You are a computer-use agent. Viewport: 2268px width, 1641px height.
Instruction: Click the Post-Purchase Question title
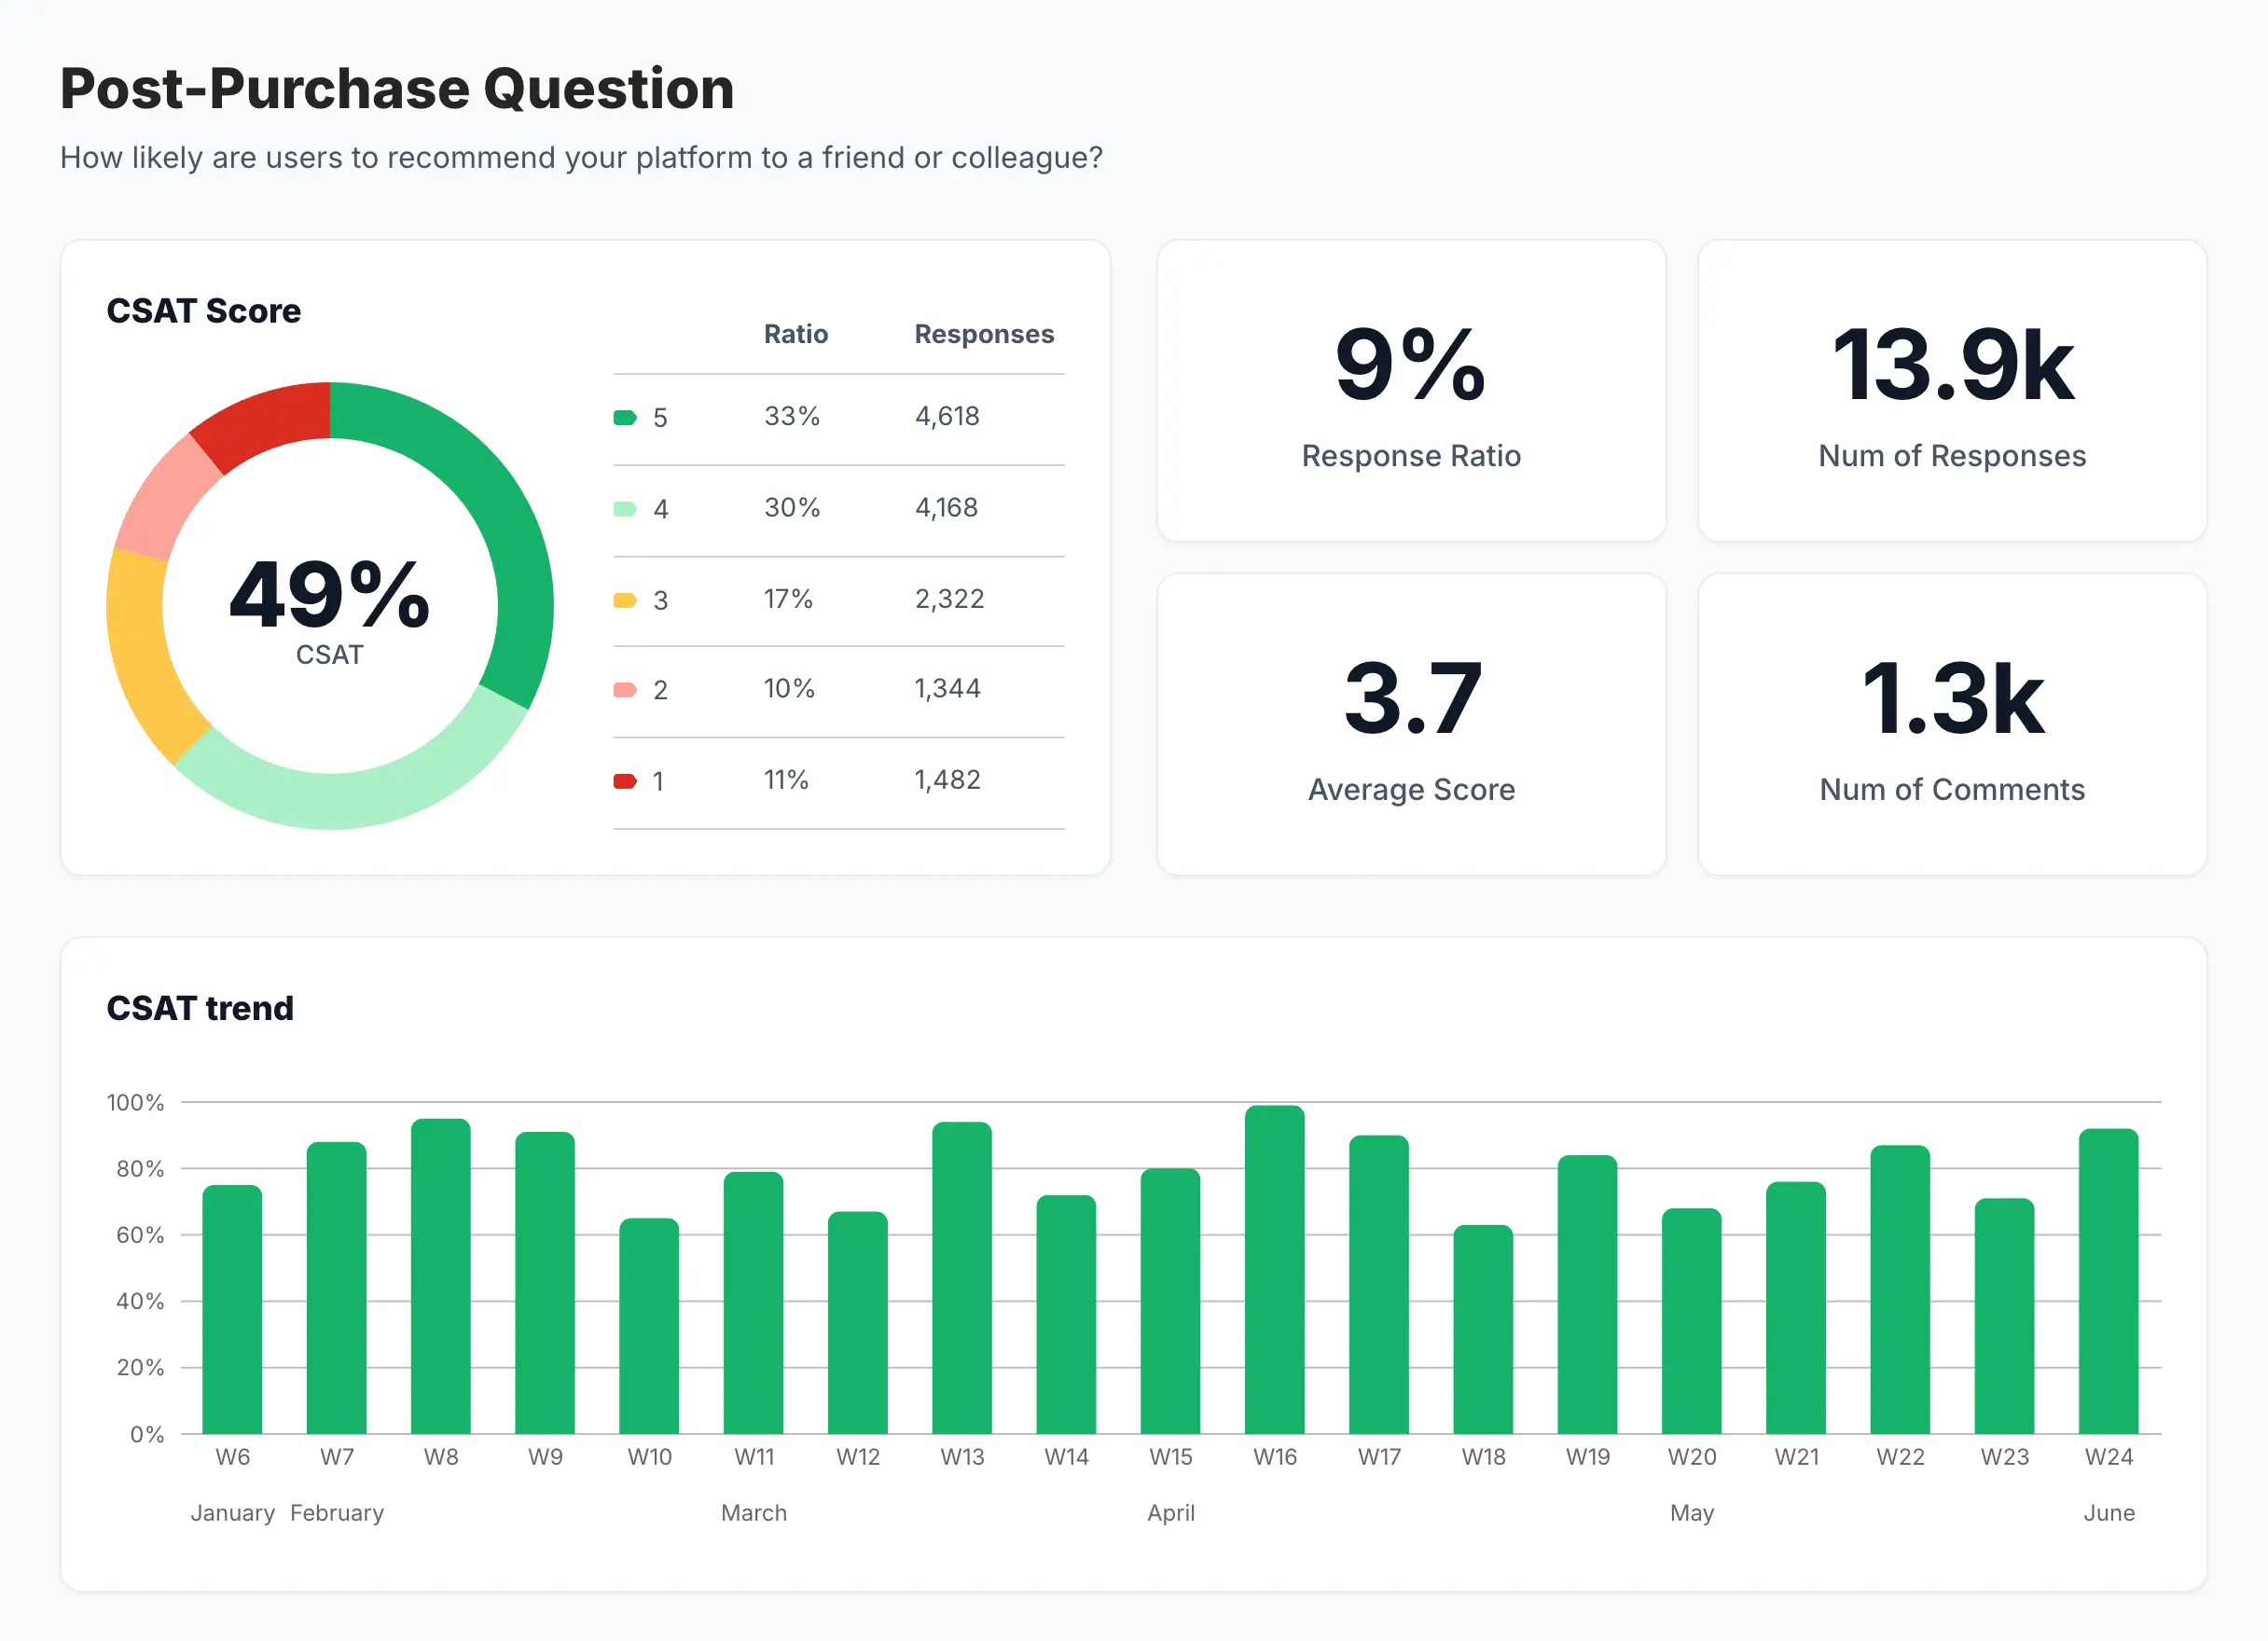(397, 88)
